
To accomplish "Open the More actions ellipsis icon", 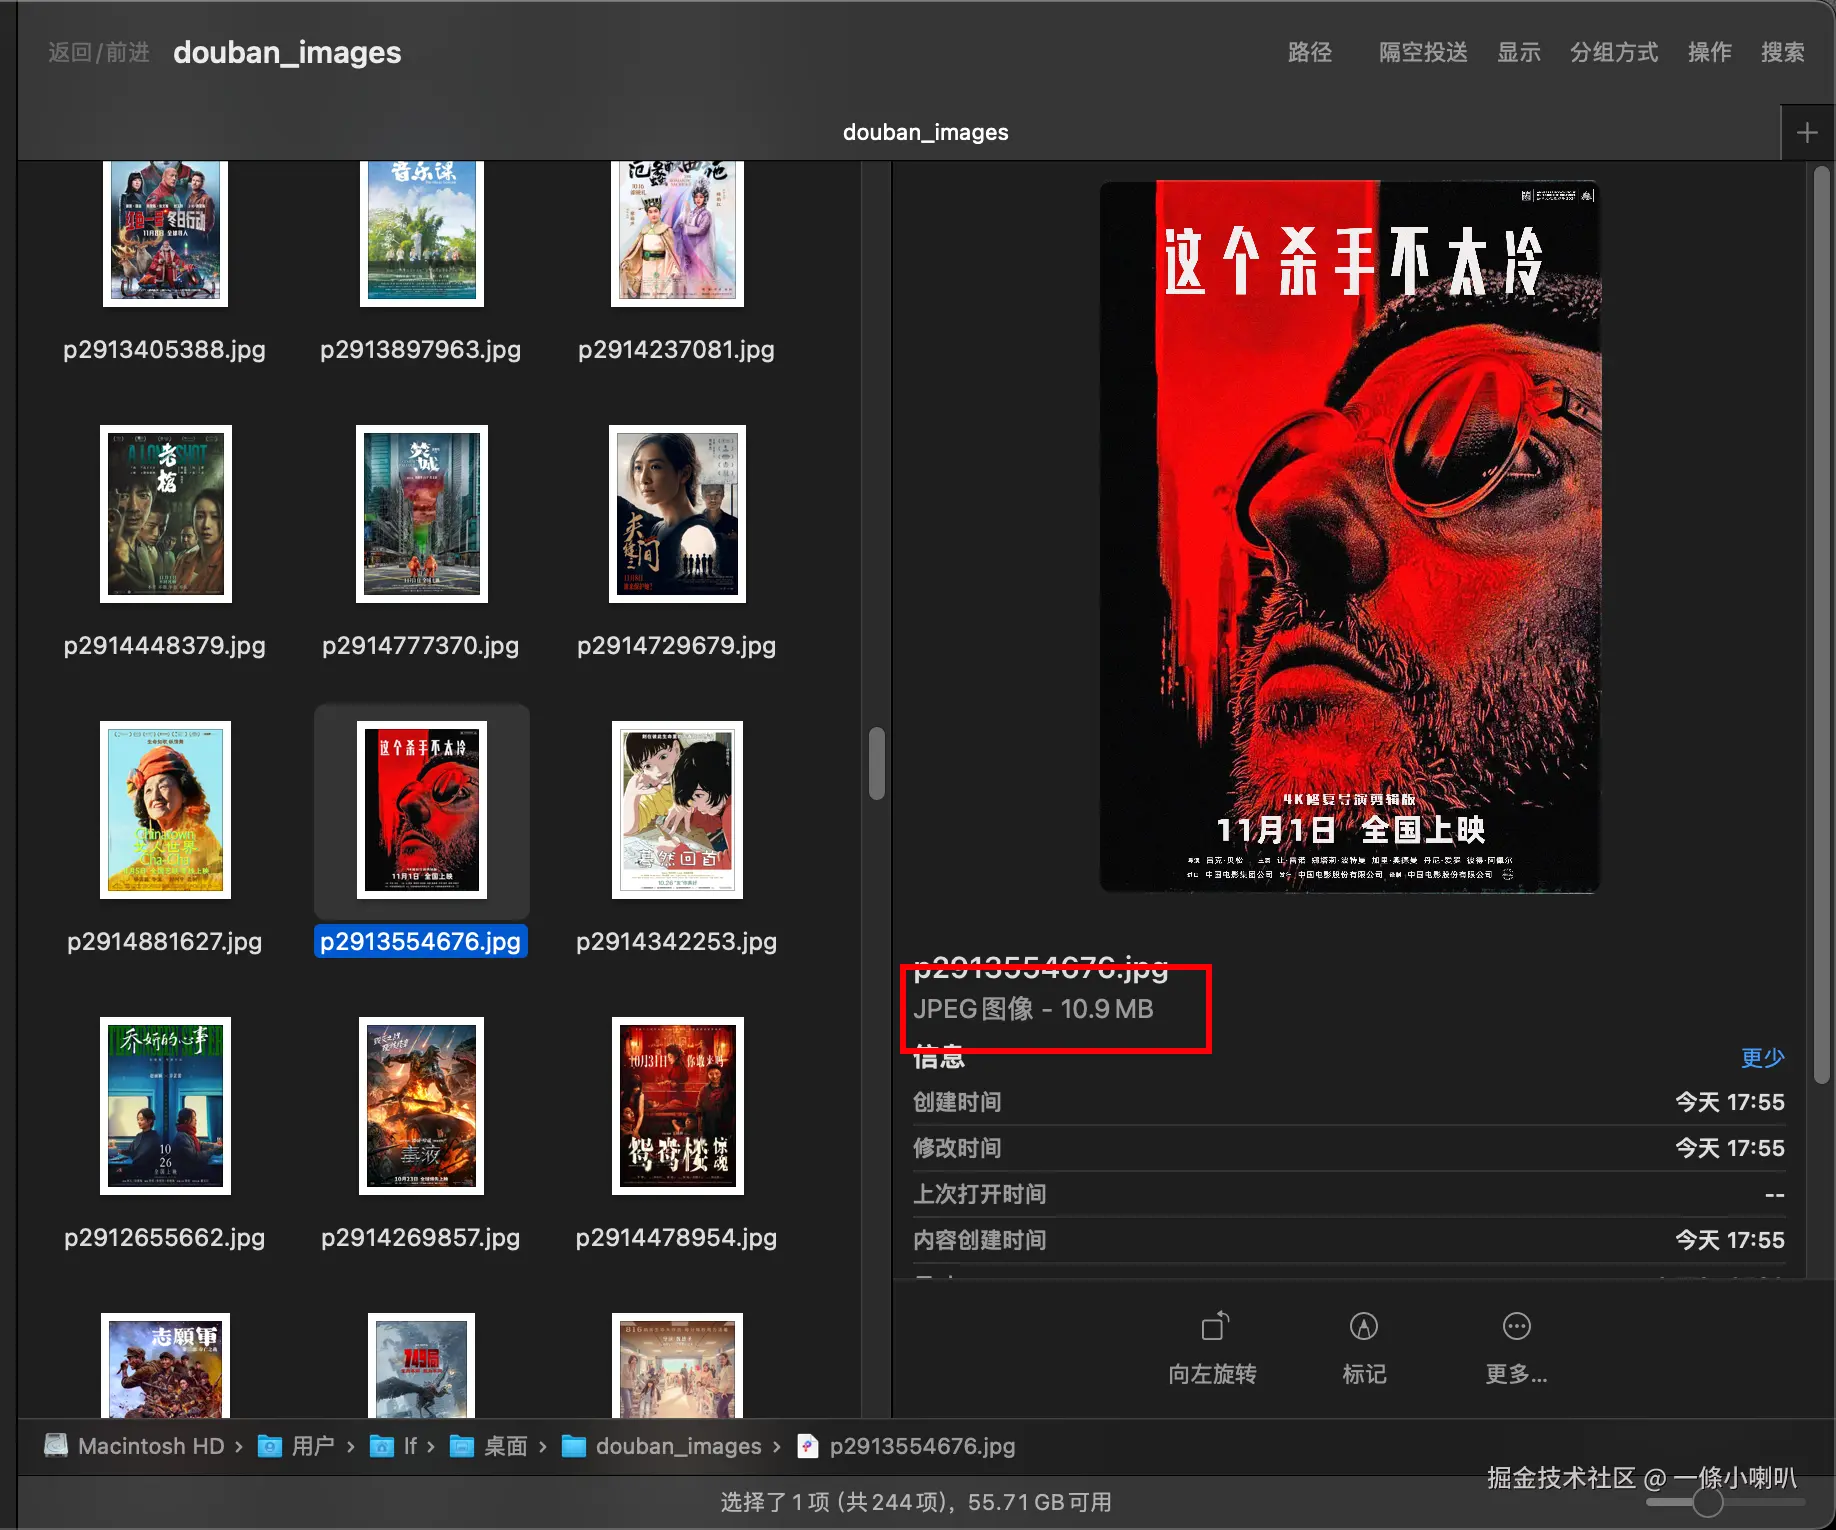I will 1516,1326.
